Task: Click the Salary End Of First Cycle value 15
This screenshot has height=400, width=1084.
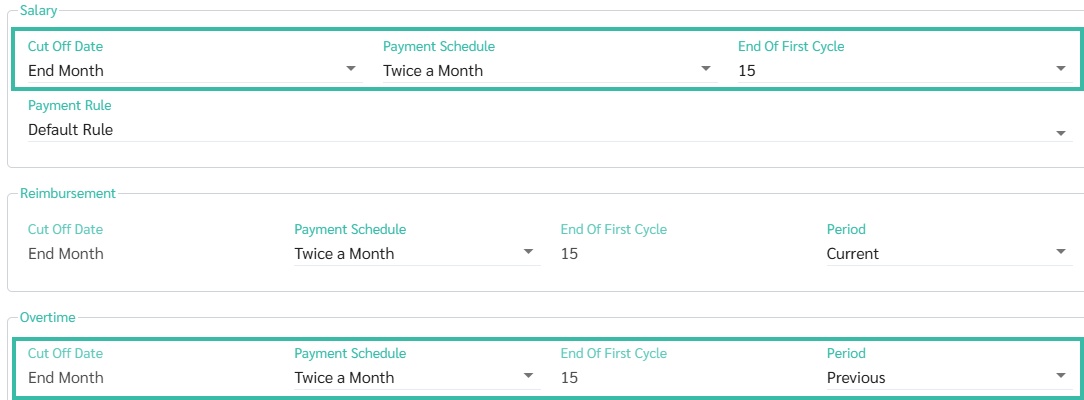Action: [x=747, y=71]
